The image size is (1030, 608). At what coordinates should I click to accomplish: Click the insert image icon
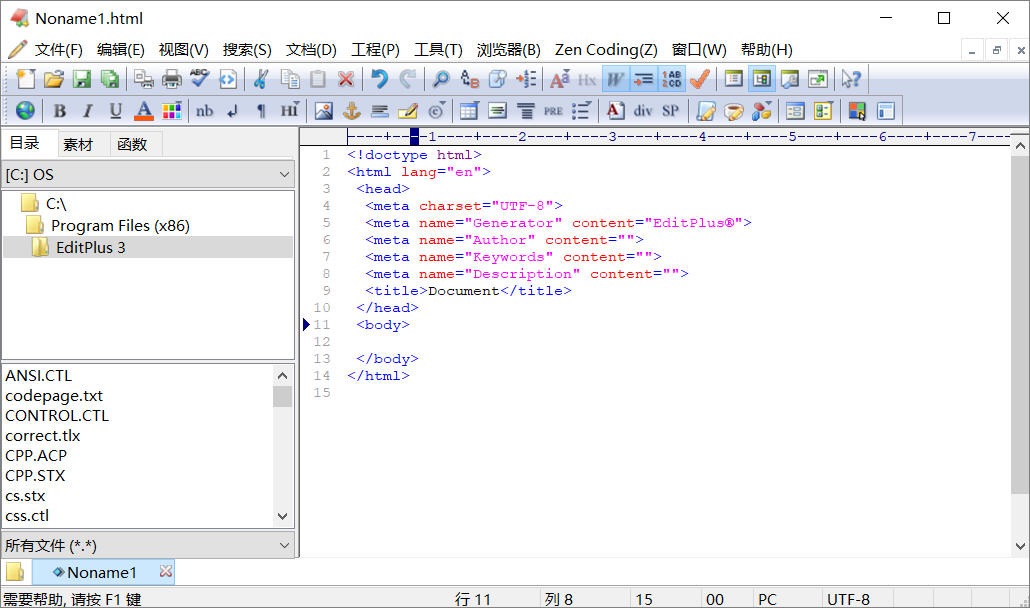pos(323,110)
